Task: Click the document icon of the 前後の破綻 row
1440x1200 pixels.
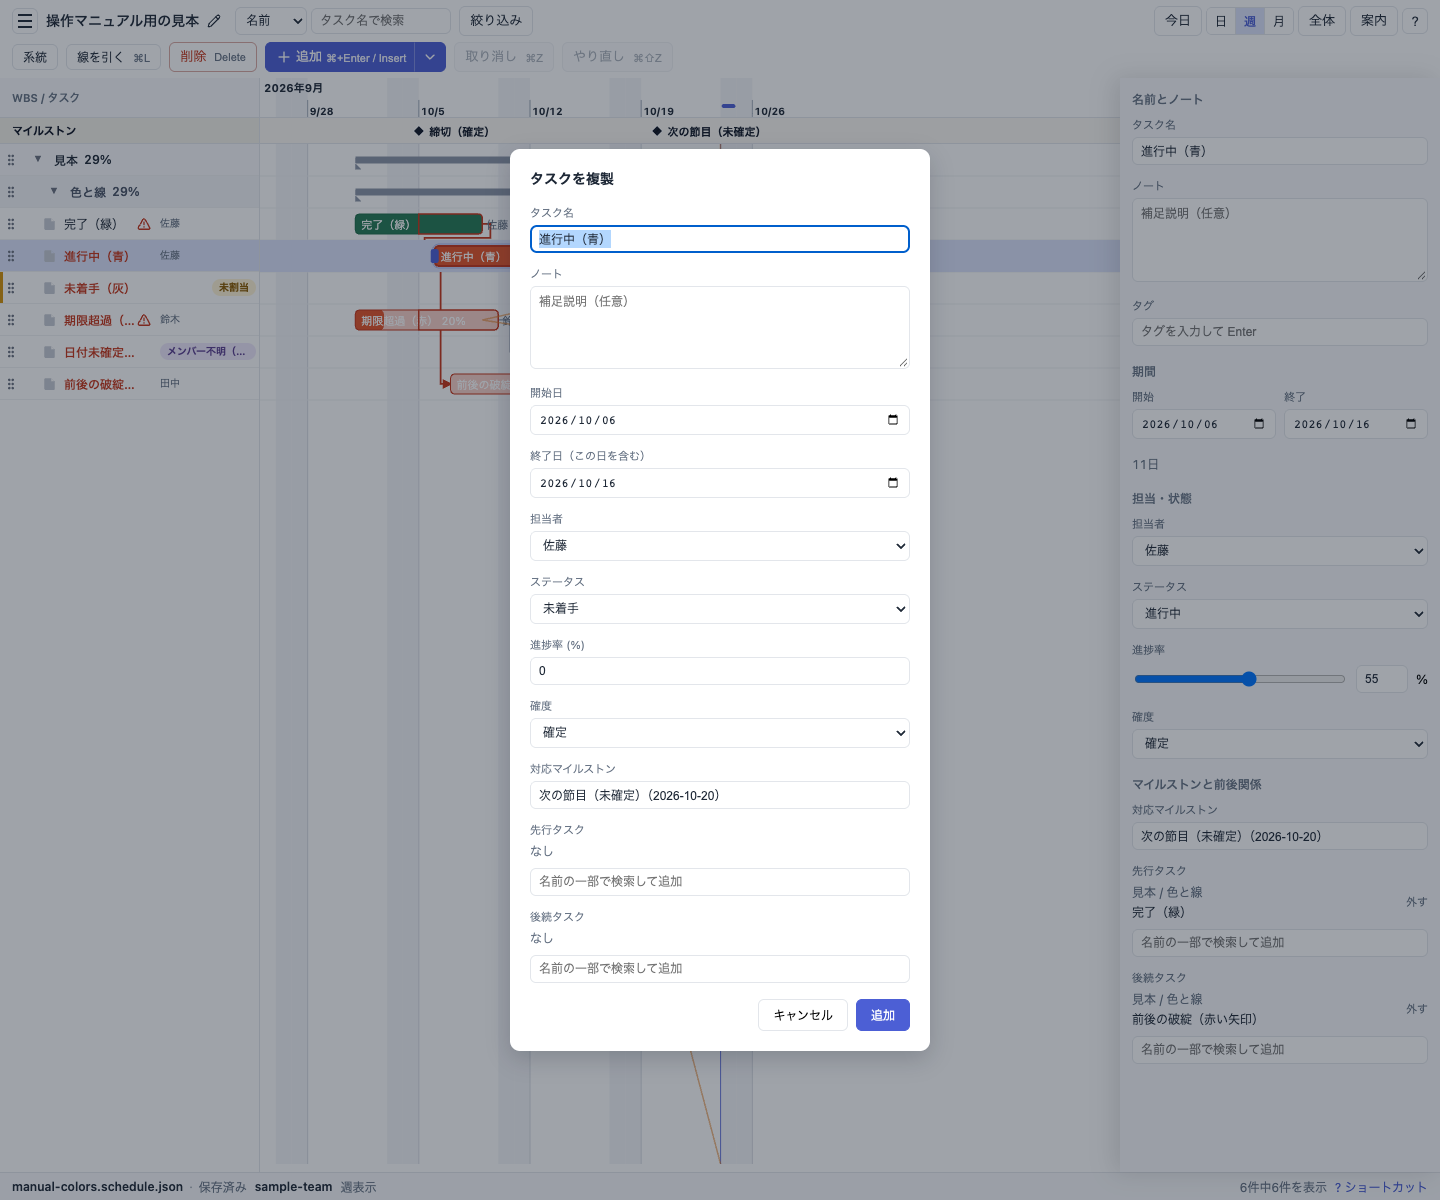Action: coord(49,384)
